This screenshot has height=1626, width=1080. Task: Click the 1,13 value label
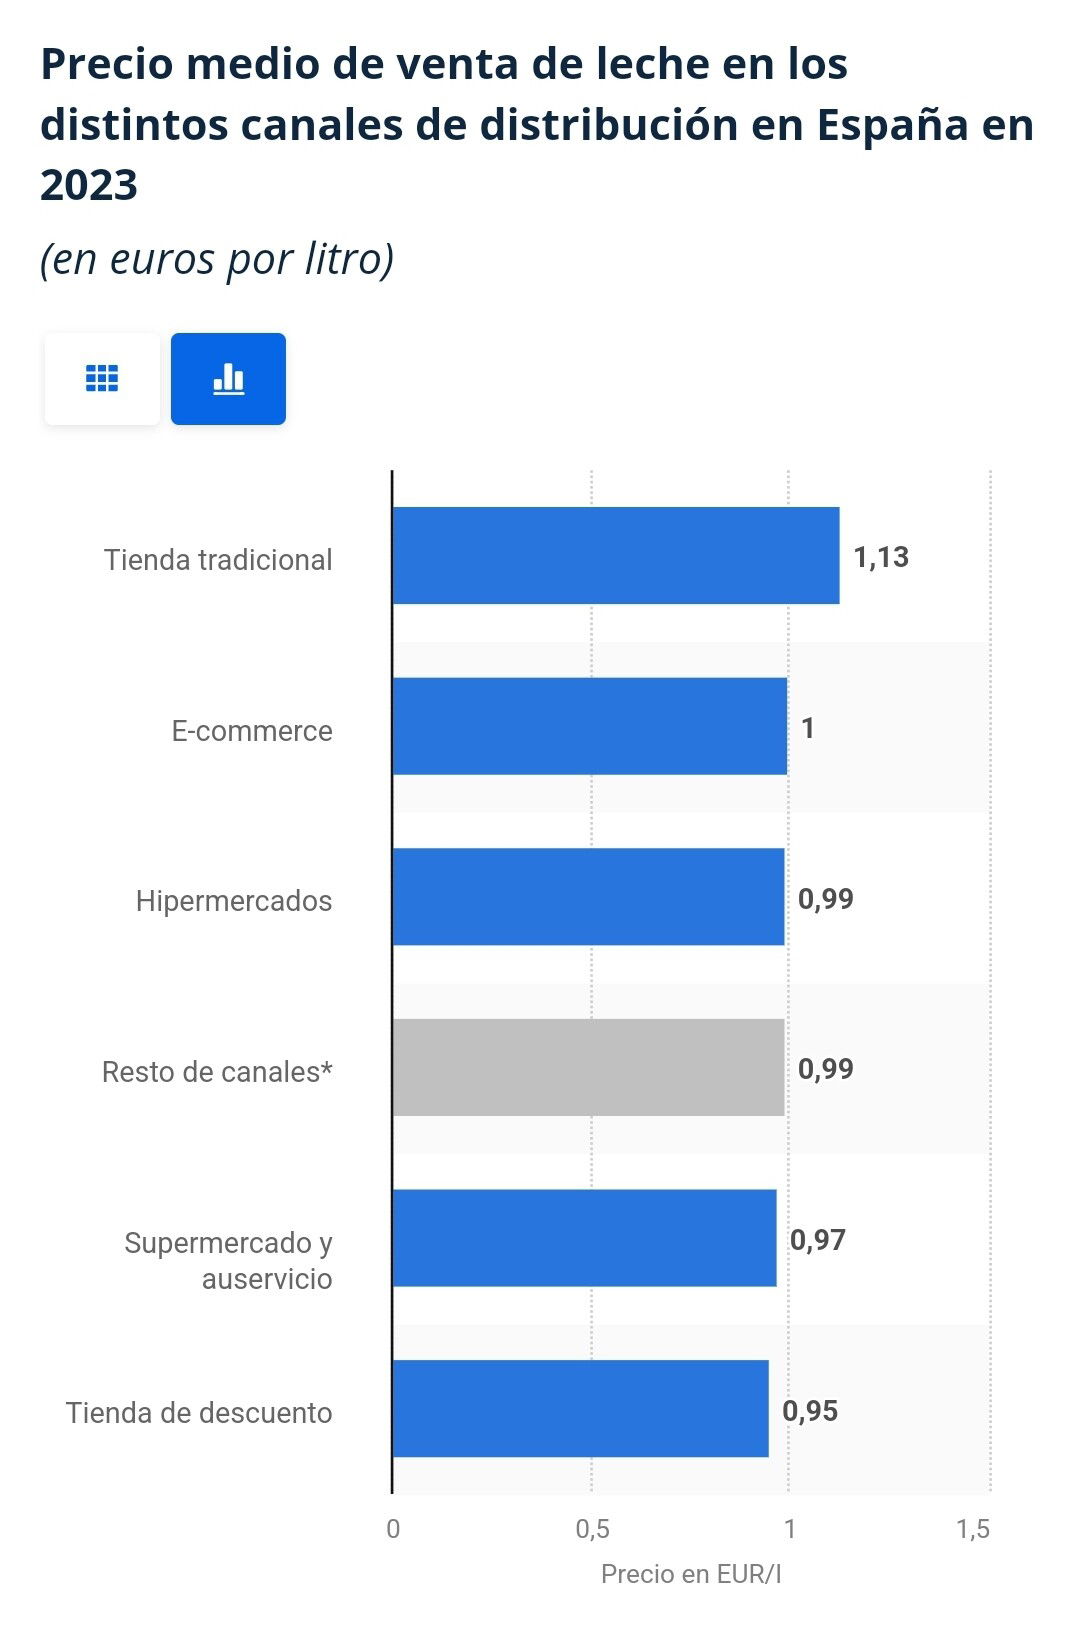[x=881, y=557]
